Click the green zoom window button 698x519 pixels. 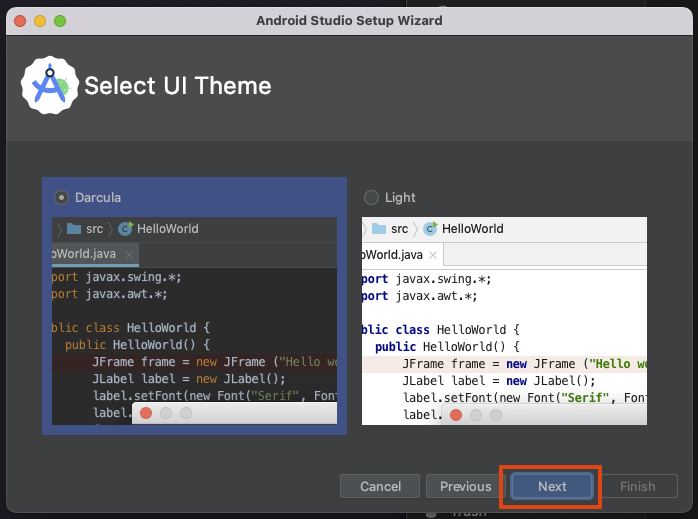click(x=60, y=21)
